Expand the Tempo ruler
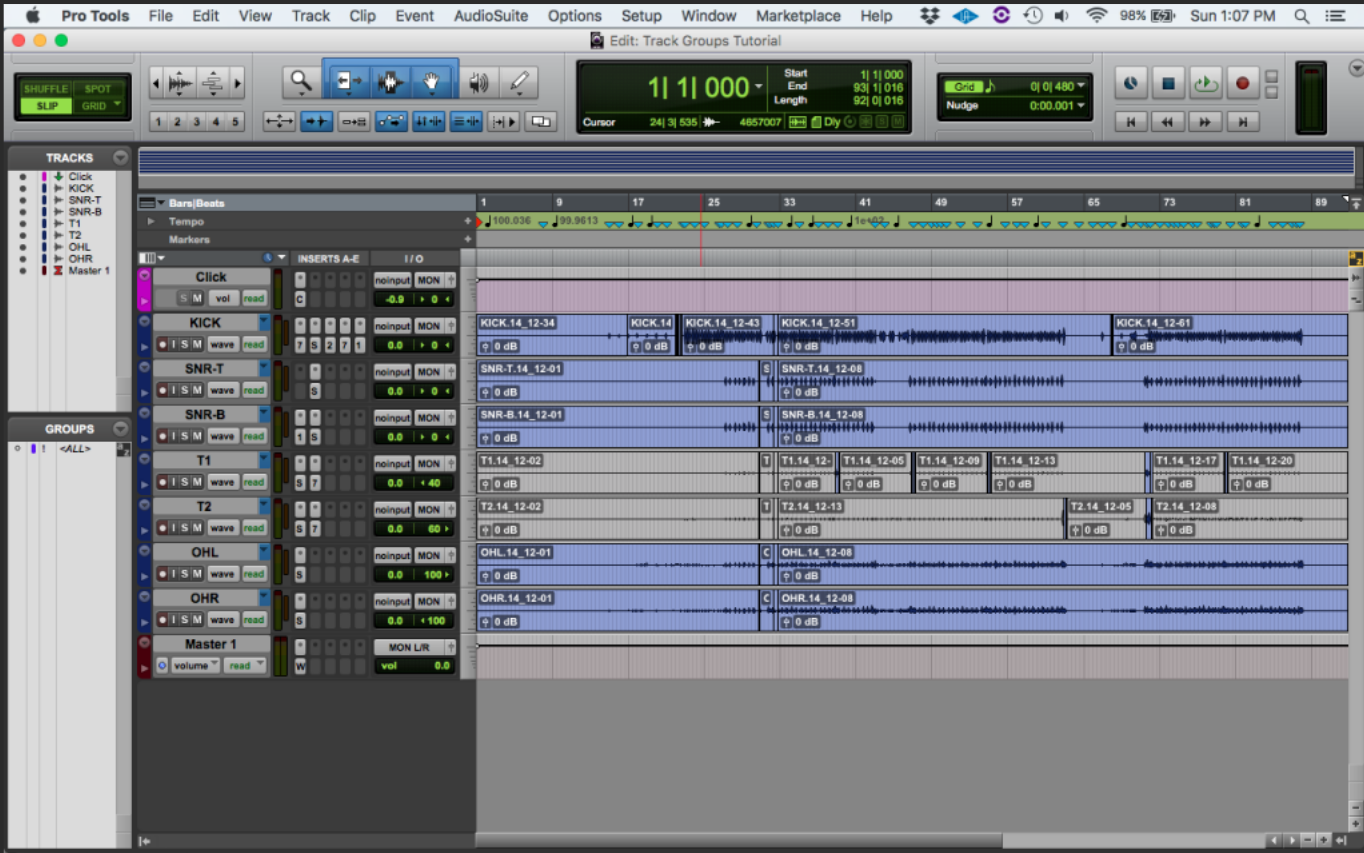 151,221
